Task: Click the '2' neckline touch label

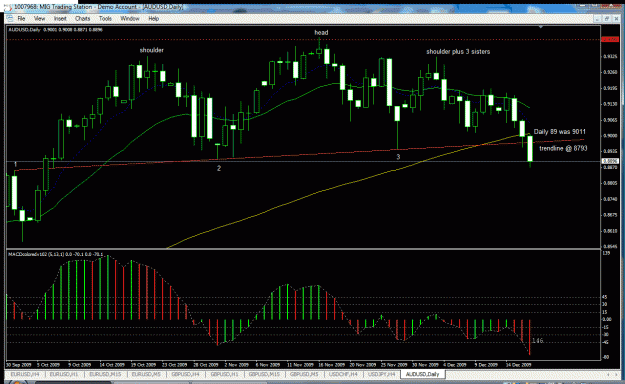Action: point(219,169)
